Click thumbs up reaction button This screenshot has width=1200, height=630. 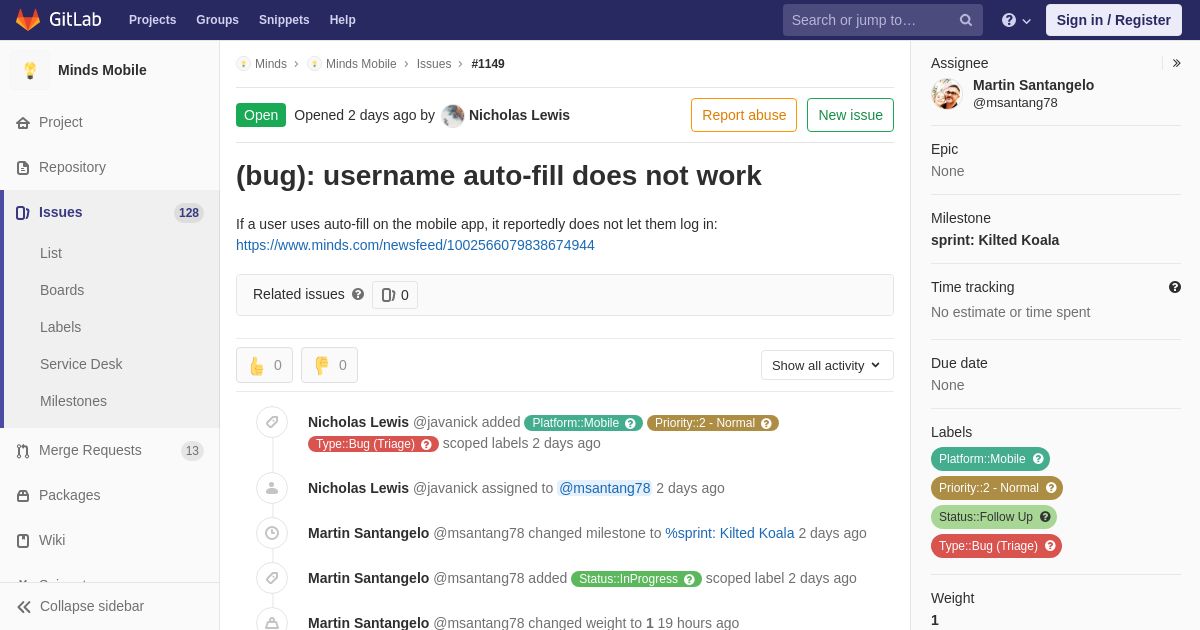(264, 365)
